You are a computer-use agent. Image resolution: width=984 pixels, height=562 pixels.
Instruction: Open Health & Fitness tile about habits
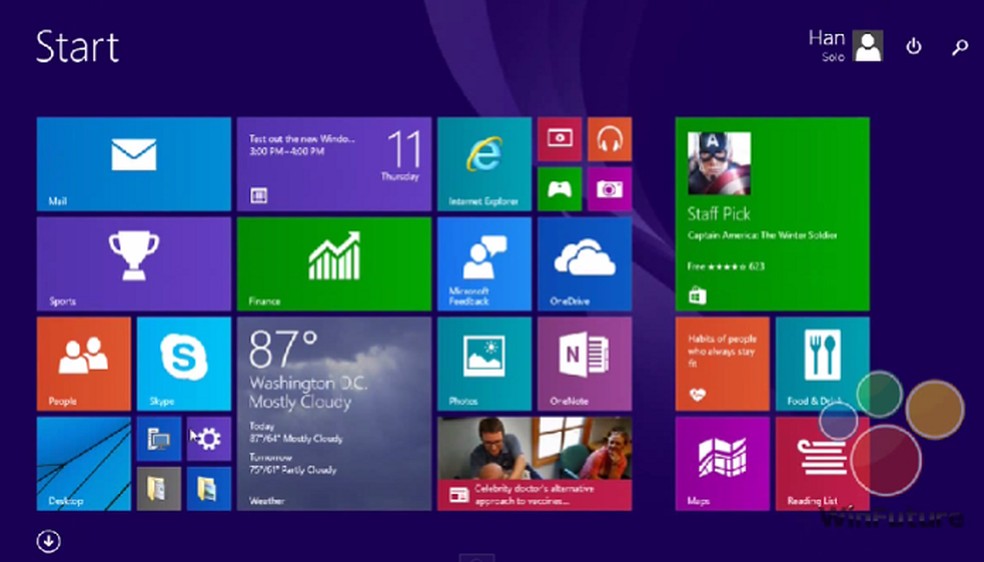click(722, 364)
